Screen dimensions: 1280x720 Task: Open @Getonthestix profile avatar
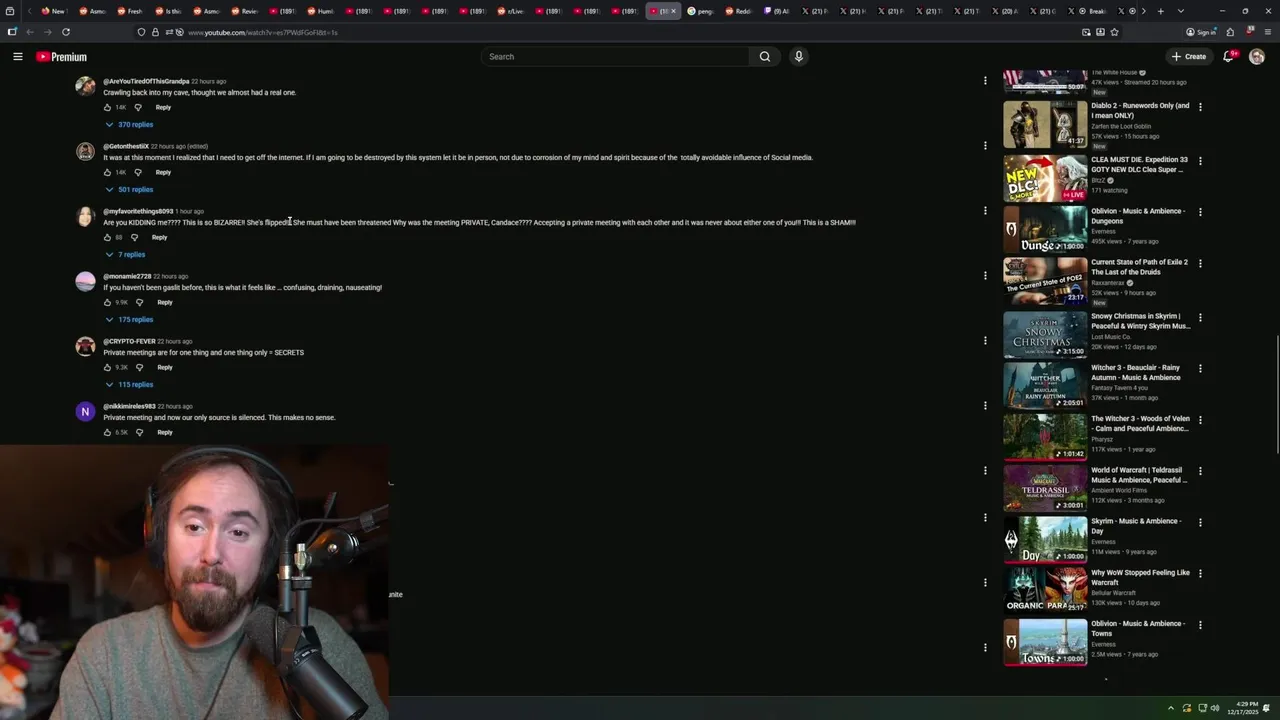coord(85,151)
